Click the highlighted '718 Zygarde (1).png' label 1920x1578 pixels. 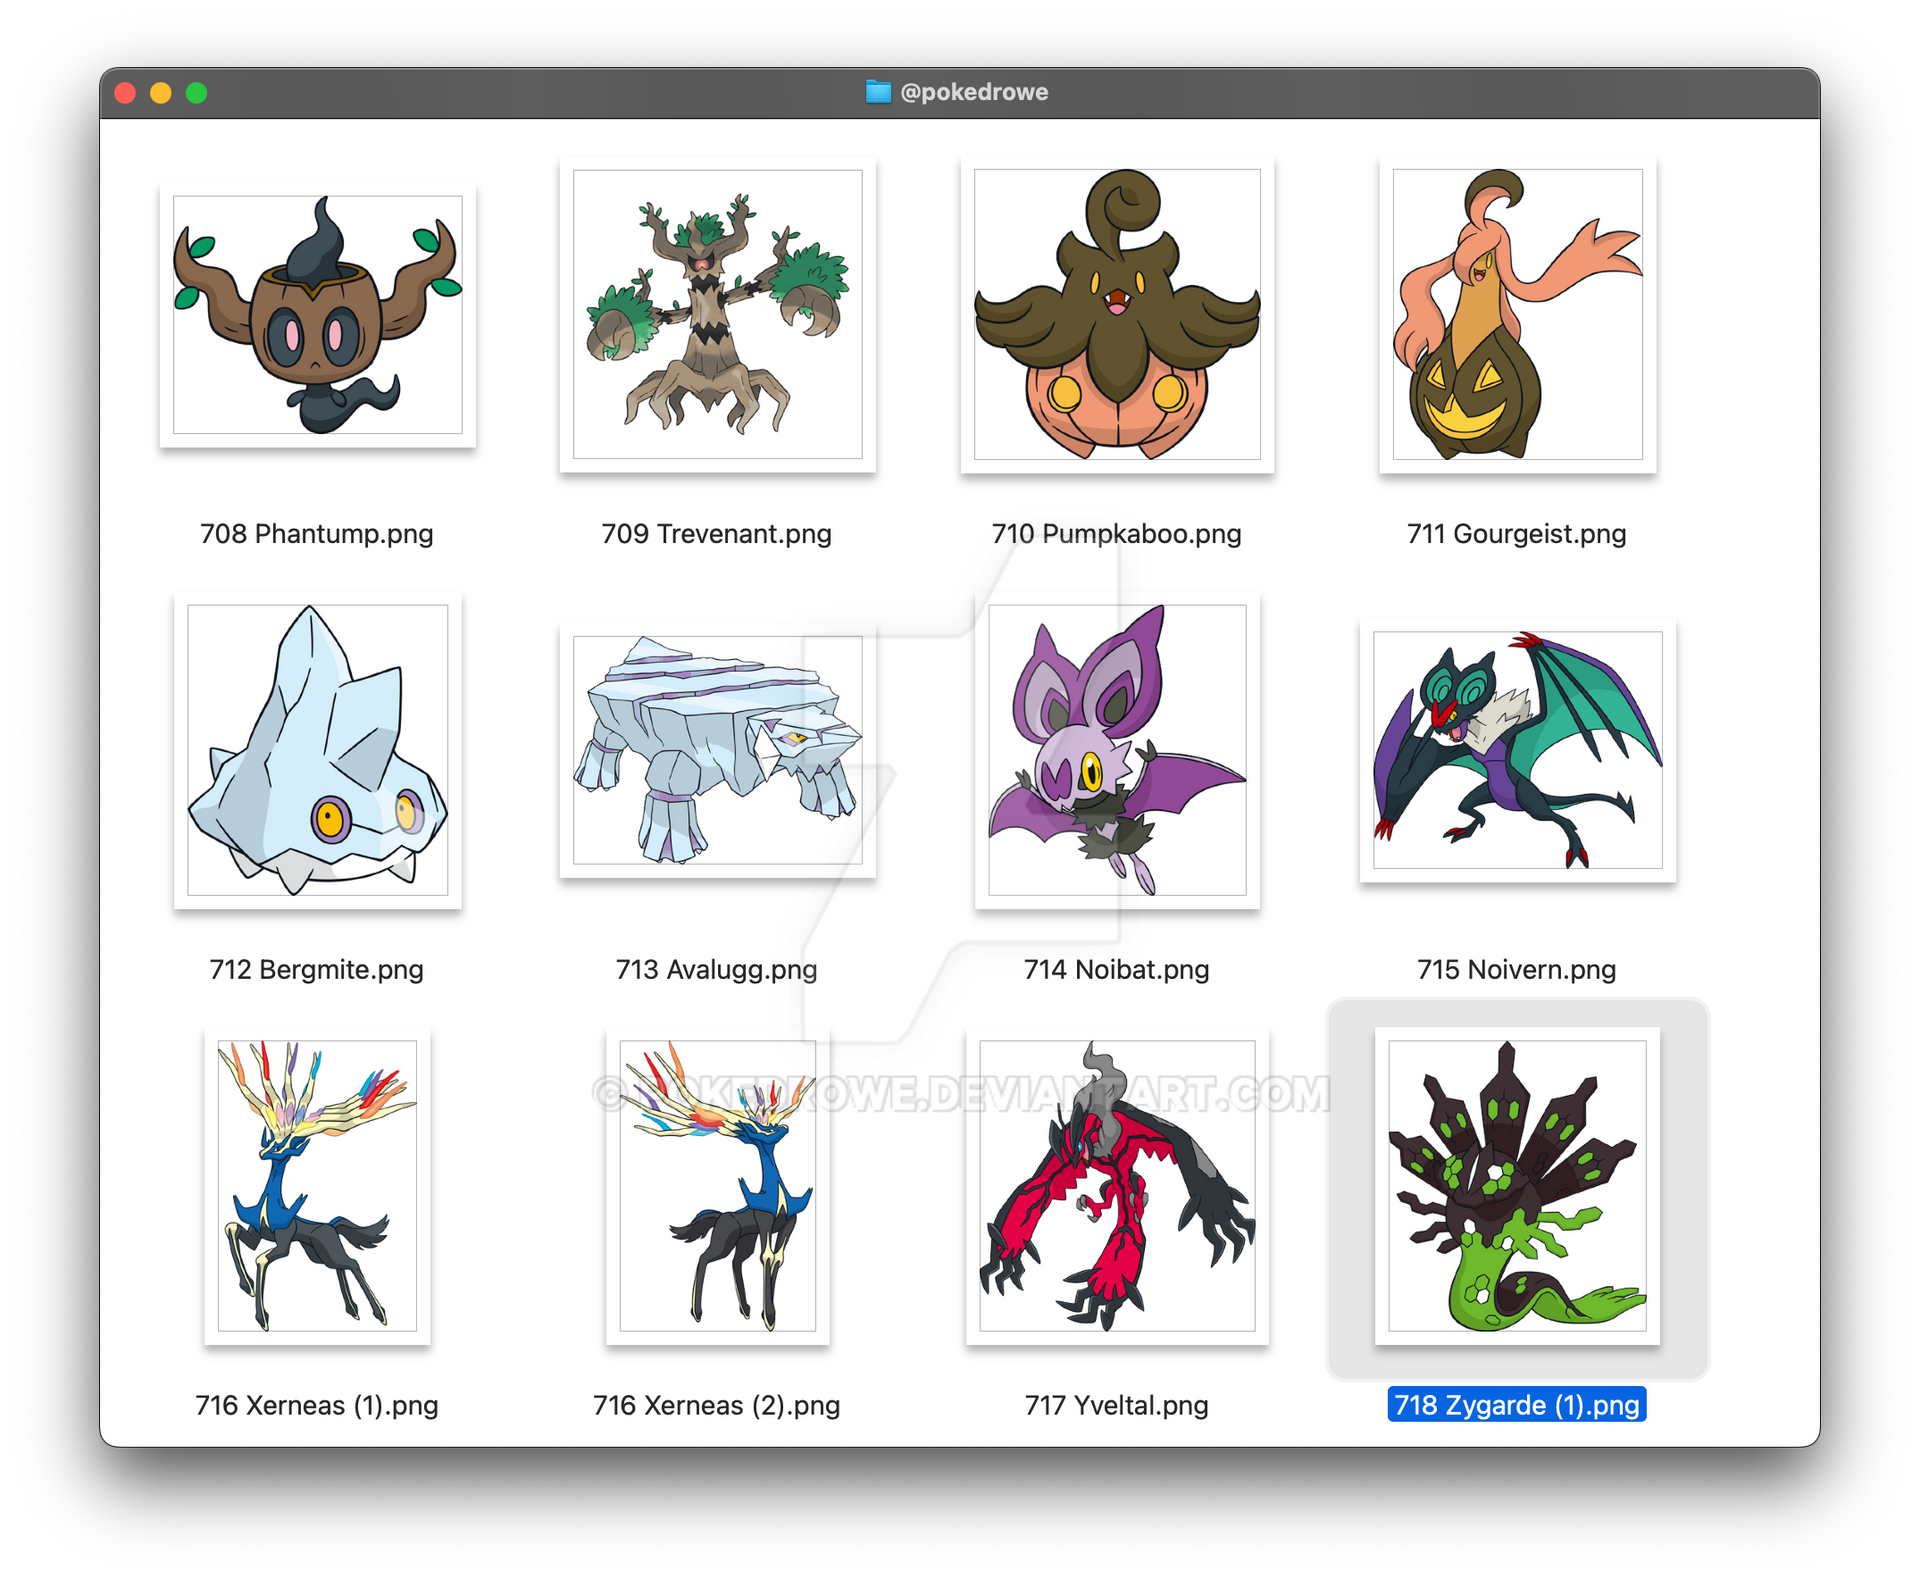[1517, 1405]
